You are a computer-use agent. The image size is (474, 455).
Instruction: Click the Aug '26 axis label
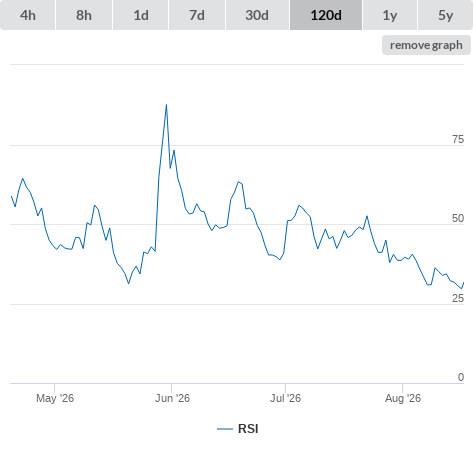[x=403, y=398]
